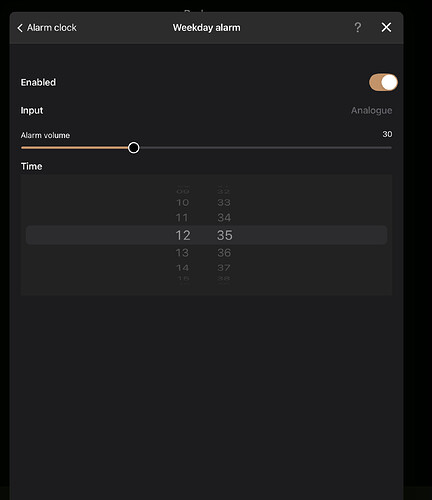Click the Alarm volume slider handle
The width and height of the screenshot is (432, 500).
(134, 148)
